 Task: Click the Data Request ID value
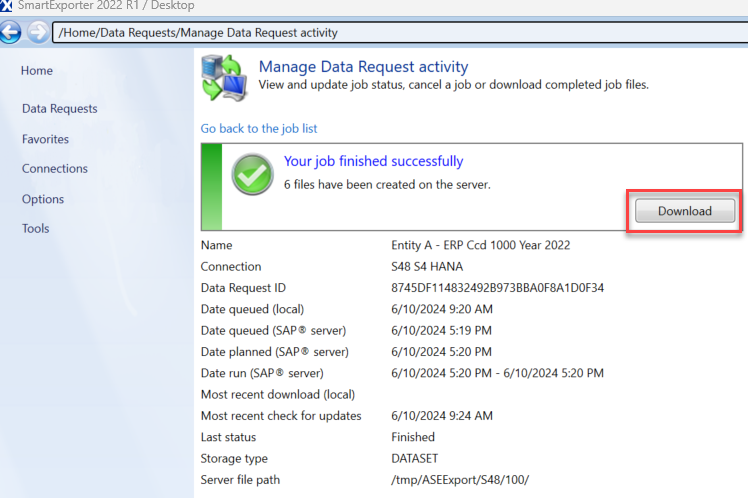point(497,288)
